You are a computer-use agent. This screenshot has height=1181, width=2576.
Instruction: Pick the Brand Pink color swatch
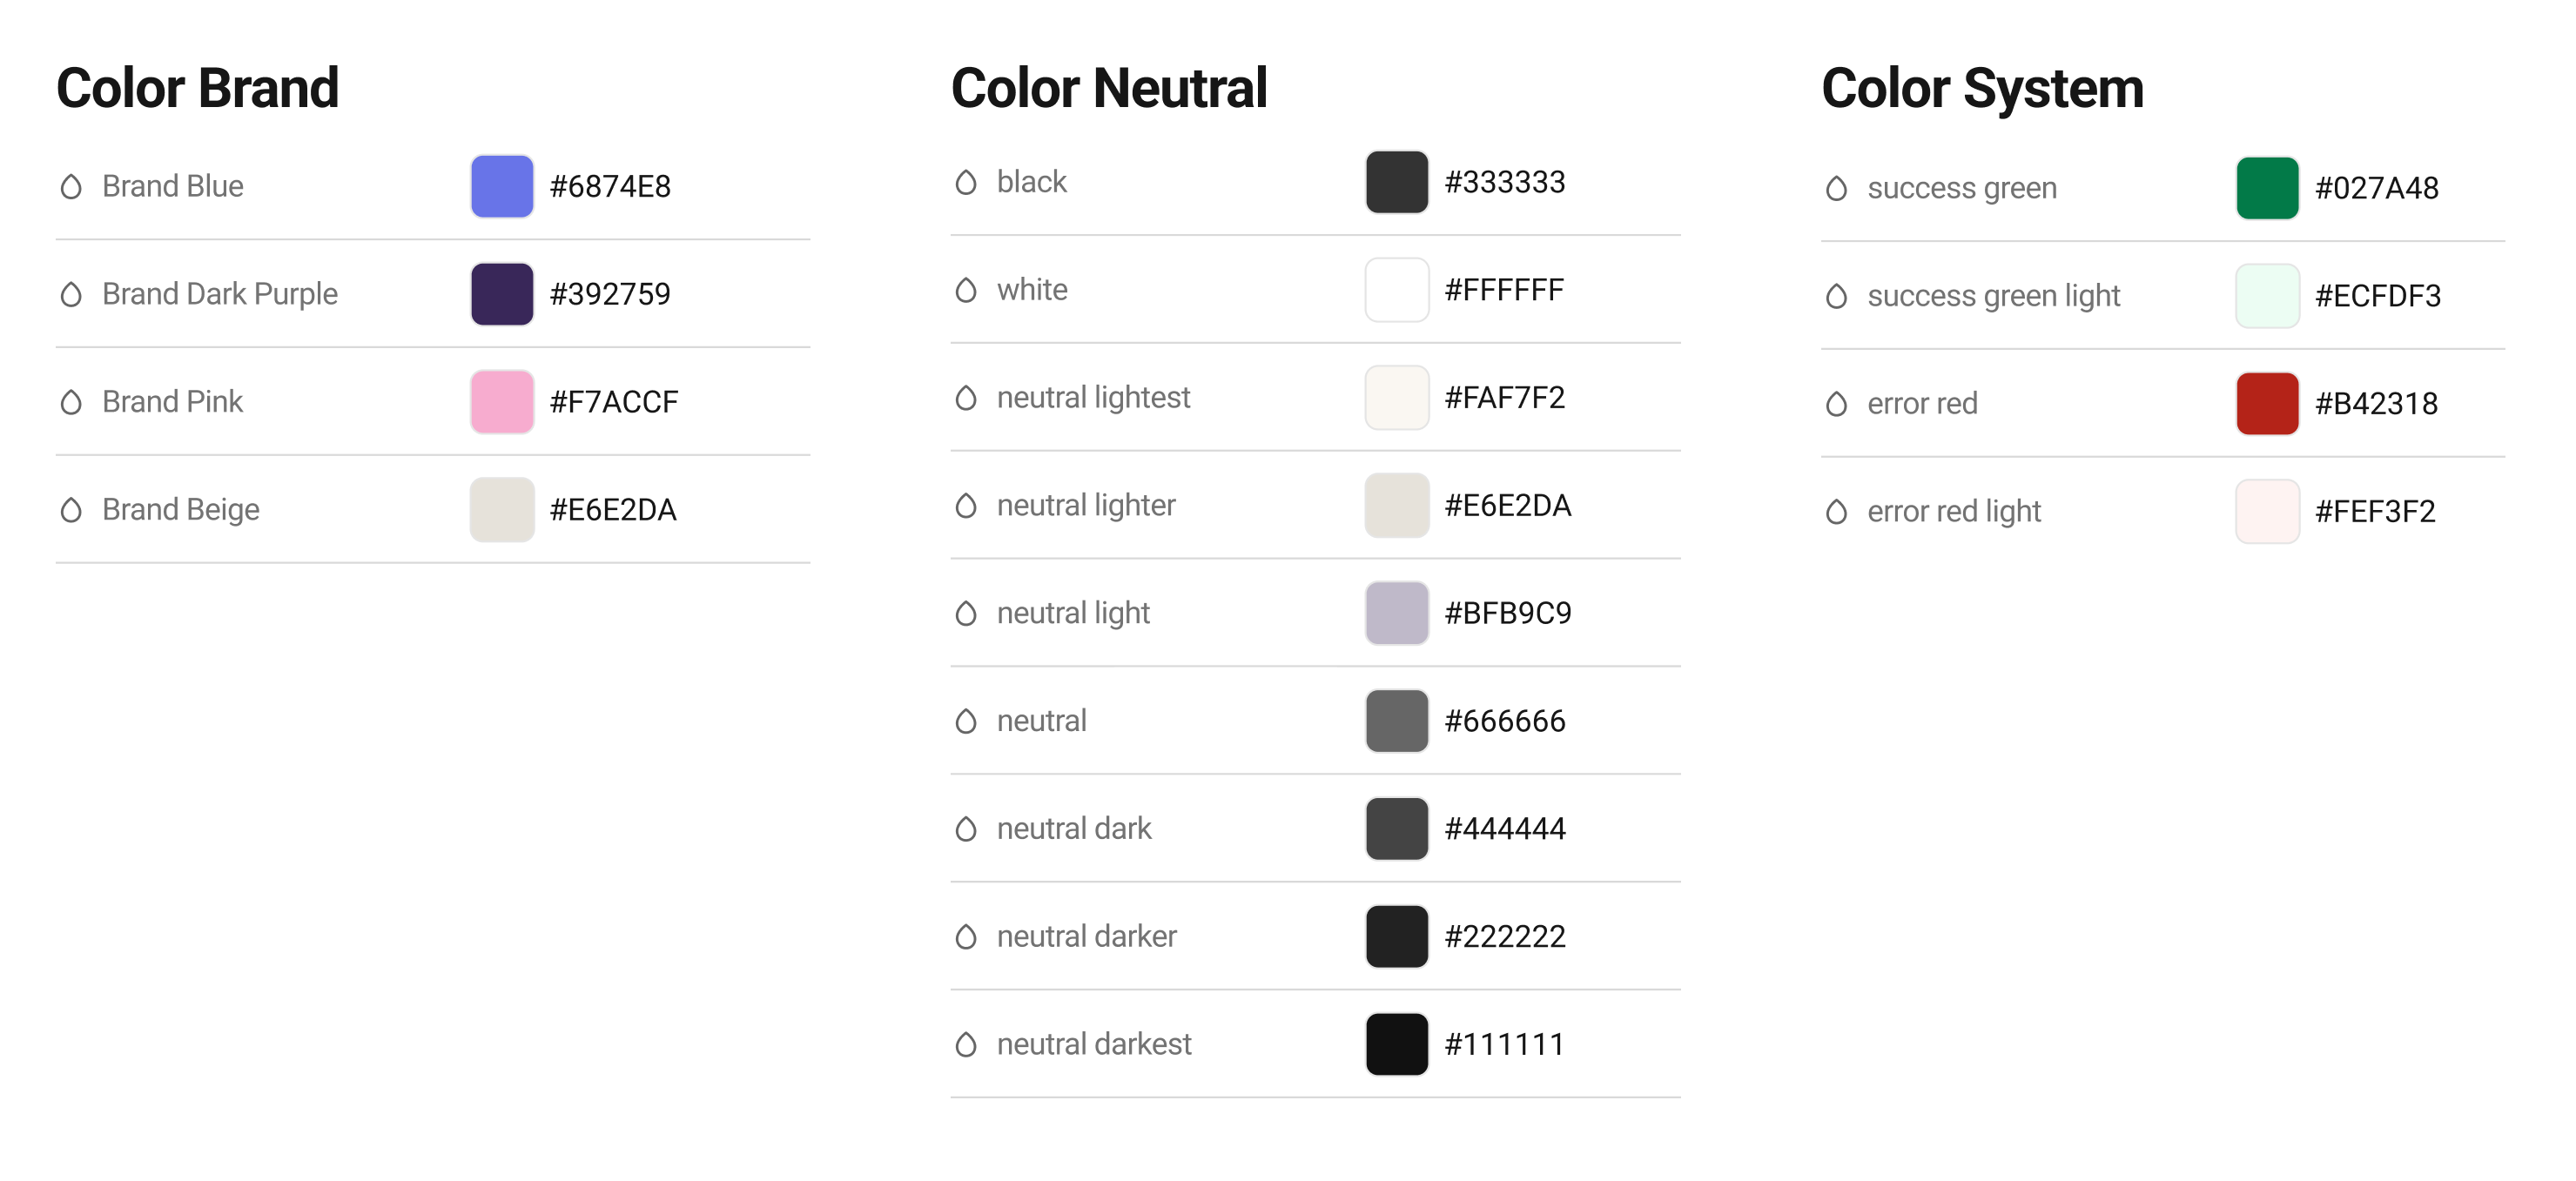(x=502, y=402)
